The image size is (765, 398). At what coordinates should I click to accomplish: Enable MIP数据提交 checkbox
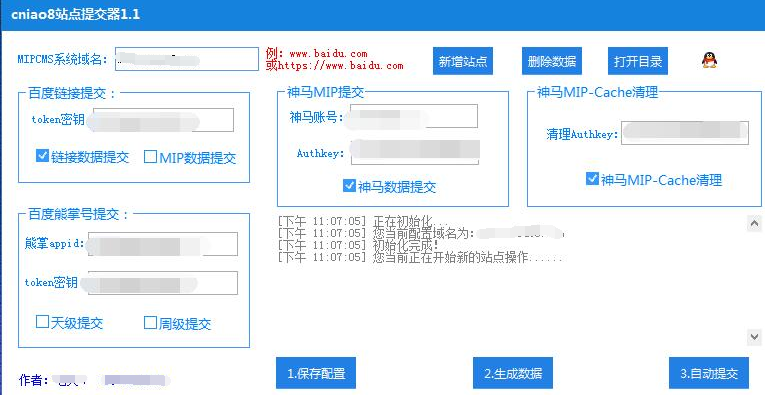click(150, 157)
